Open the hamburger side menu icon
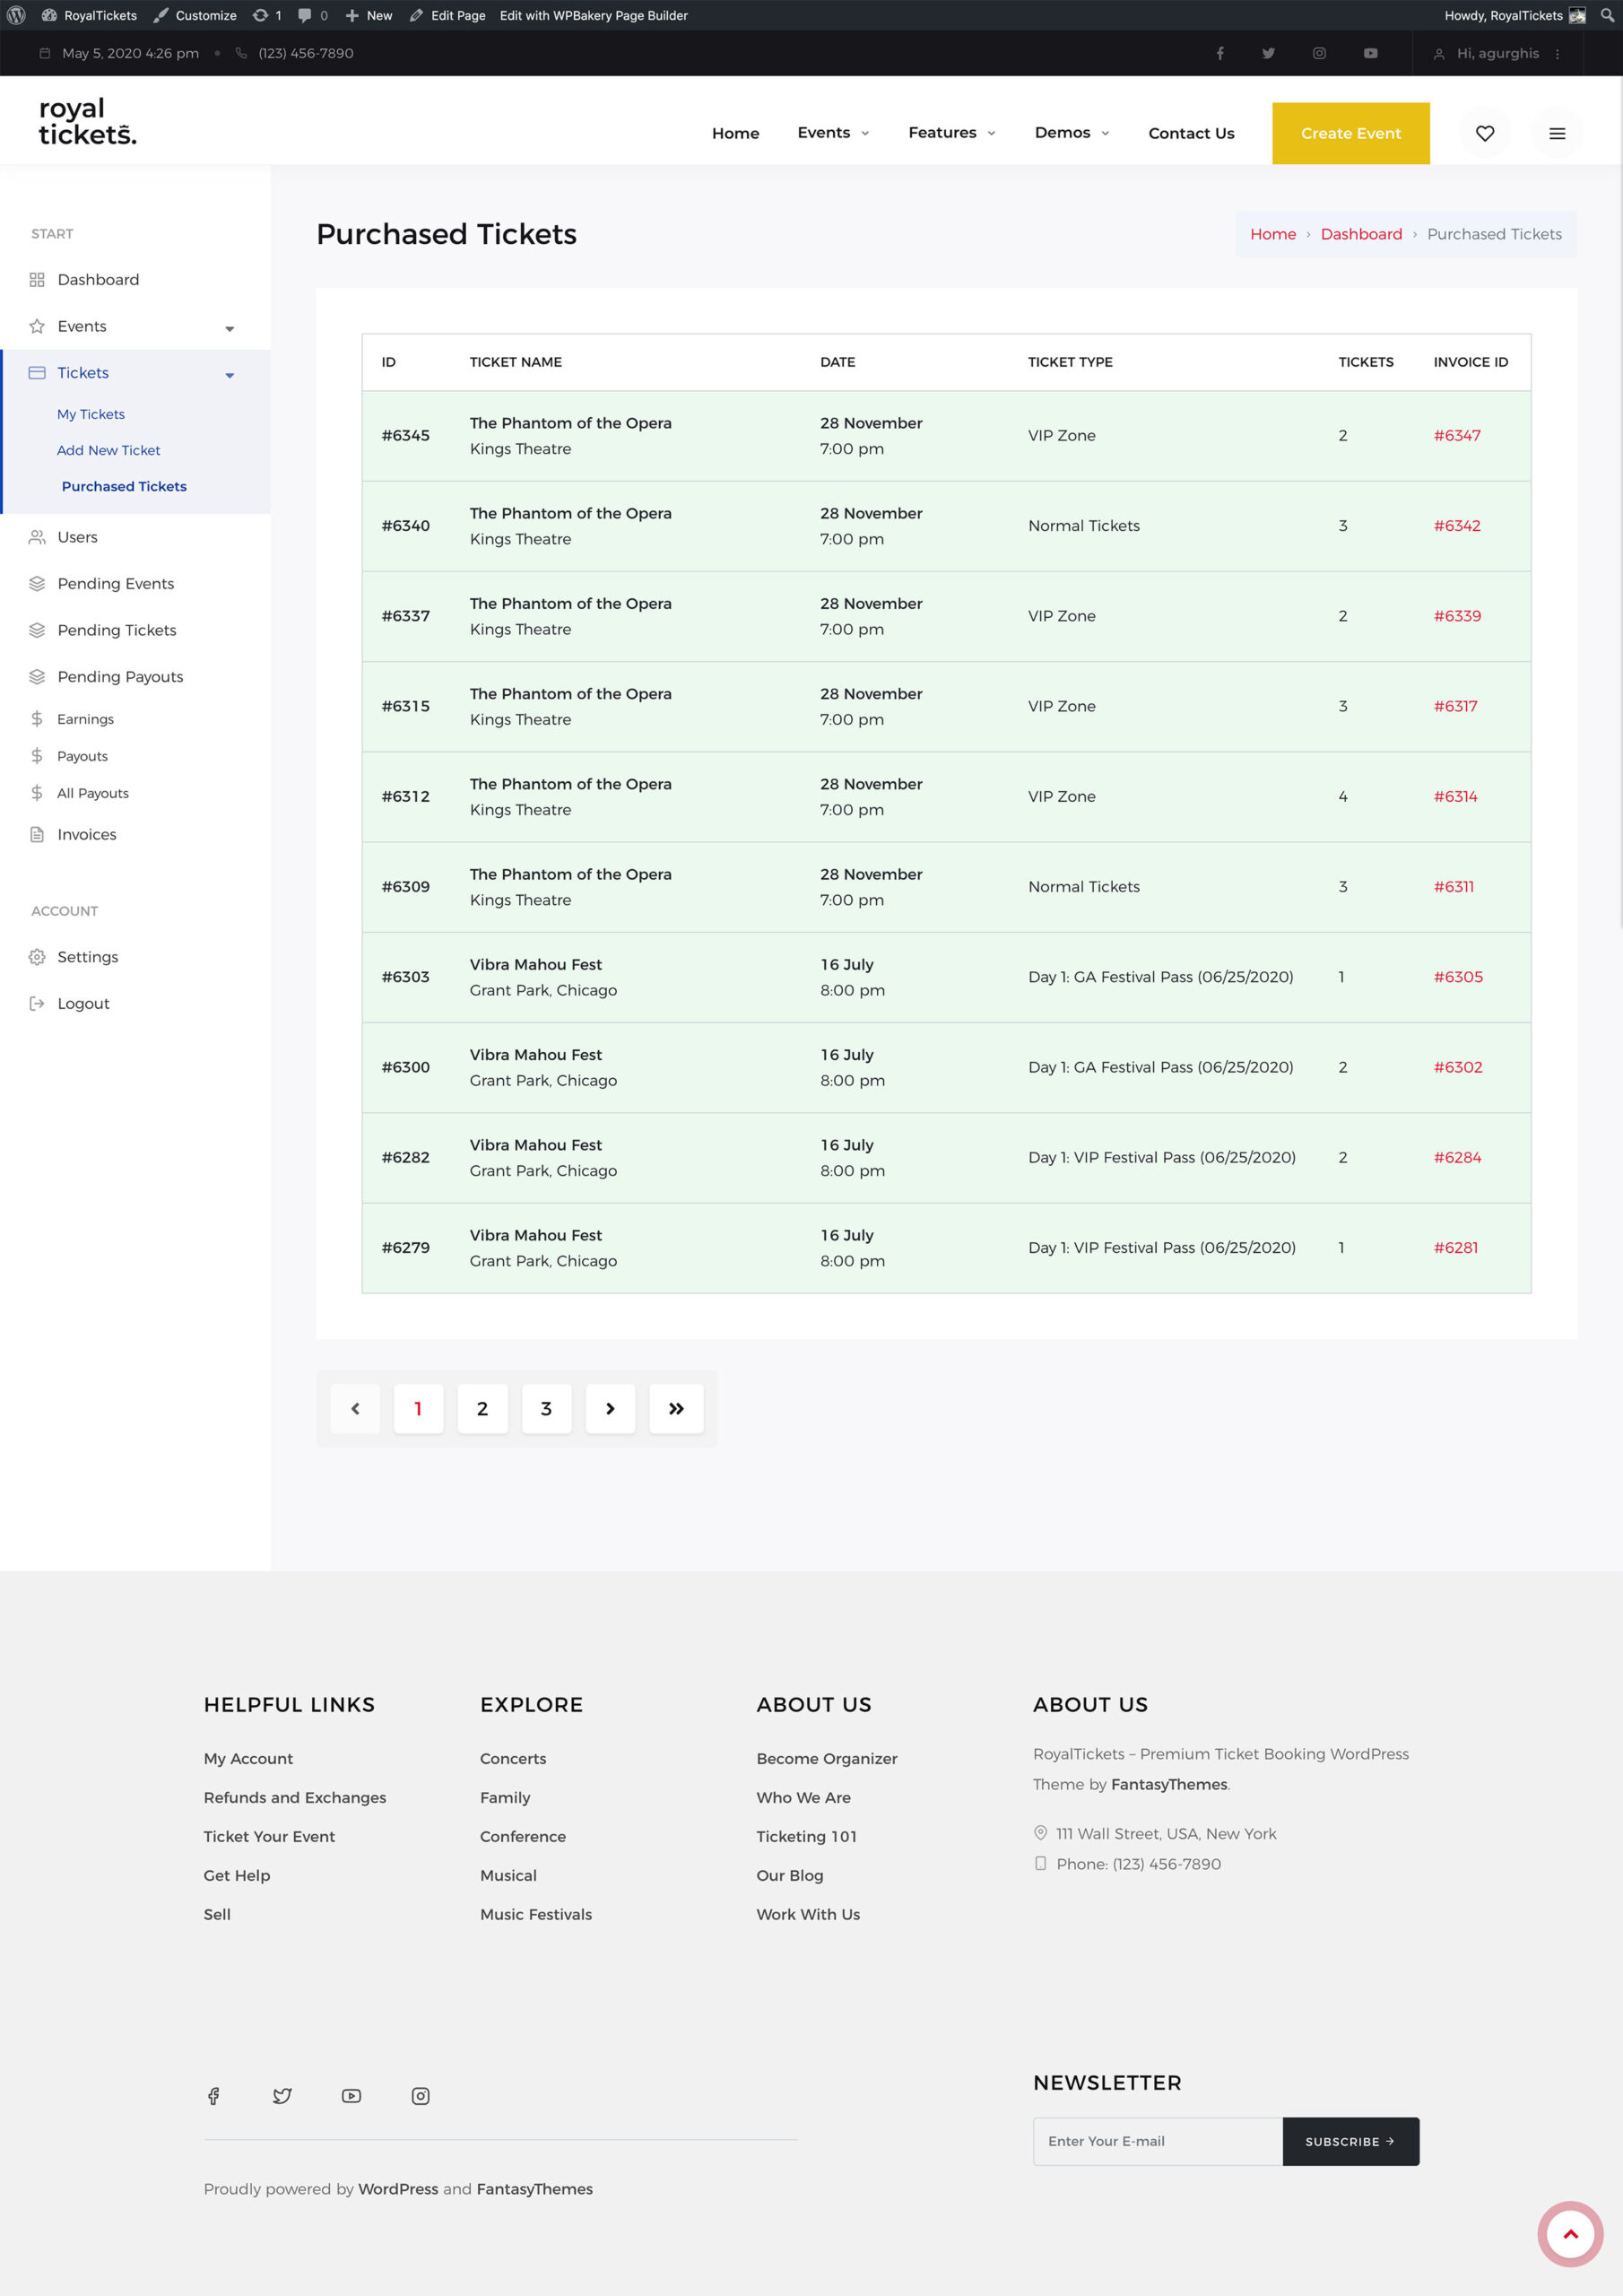 (x=1557, y=133)
